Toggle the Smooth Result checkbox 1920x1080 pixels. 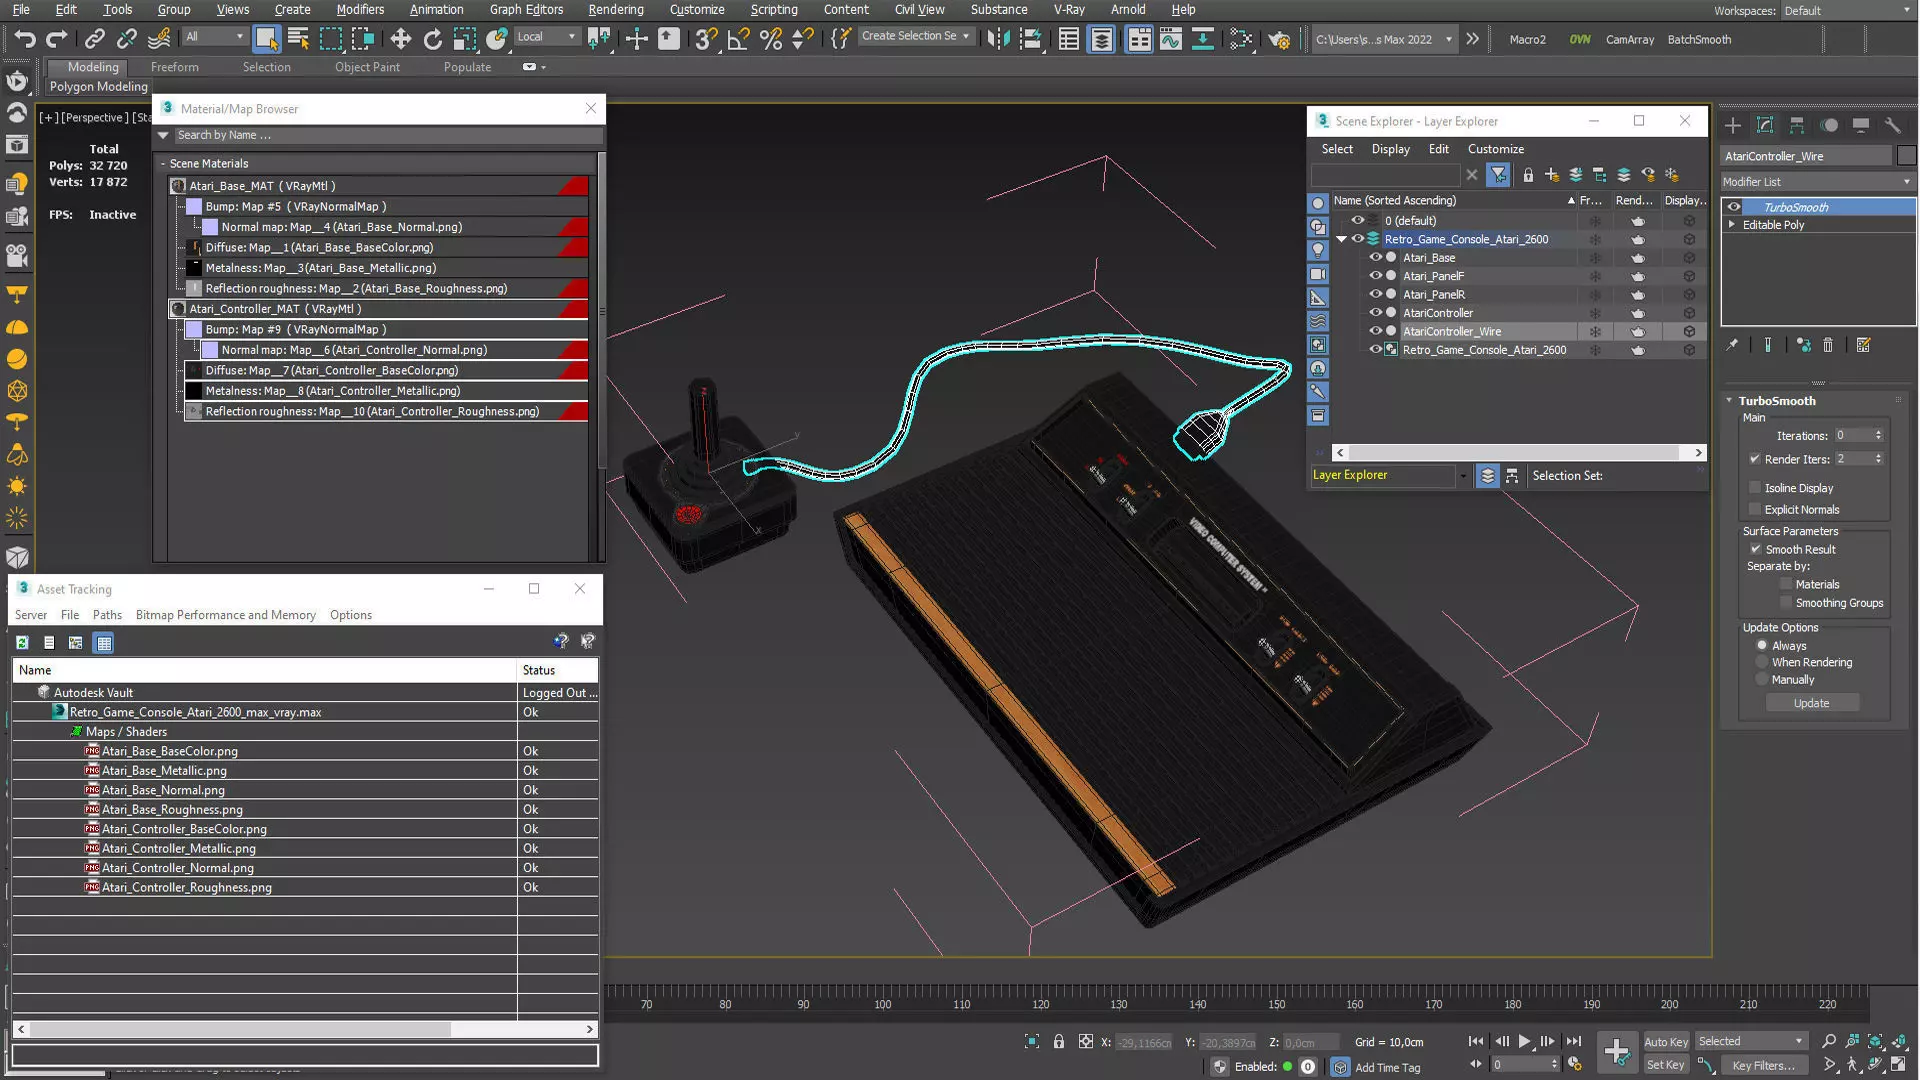click(x=1755, y=549)
